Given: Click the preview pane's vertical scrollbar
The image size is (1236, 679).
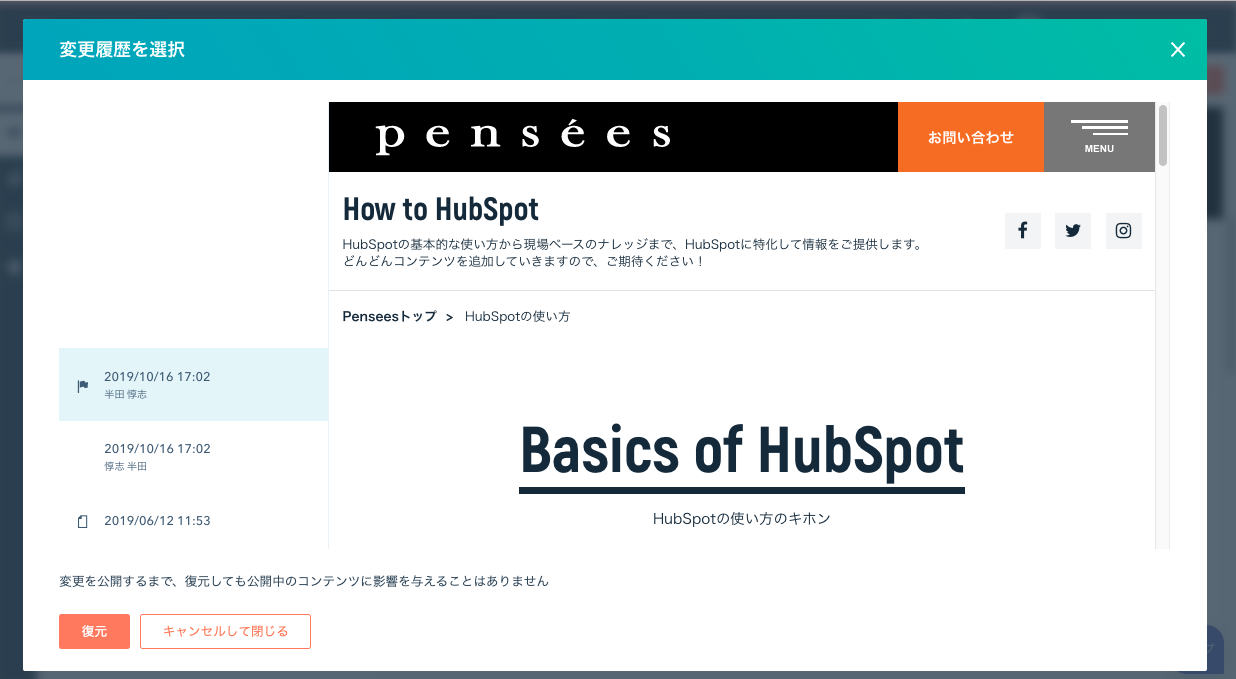Looking at the screenshot, I should (x=1162, y=136).
